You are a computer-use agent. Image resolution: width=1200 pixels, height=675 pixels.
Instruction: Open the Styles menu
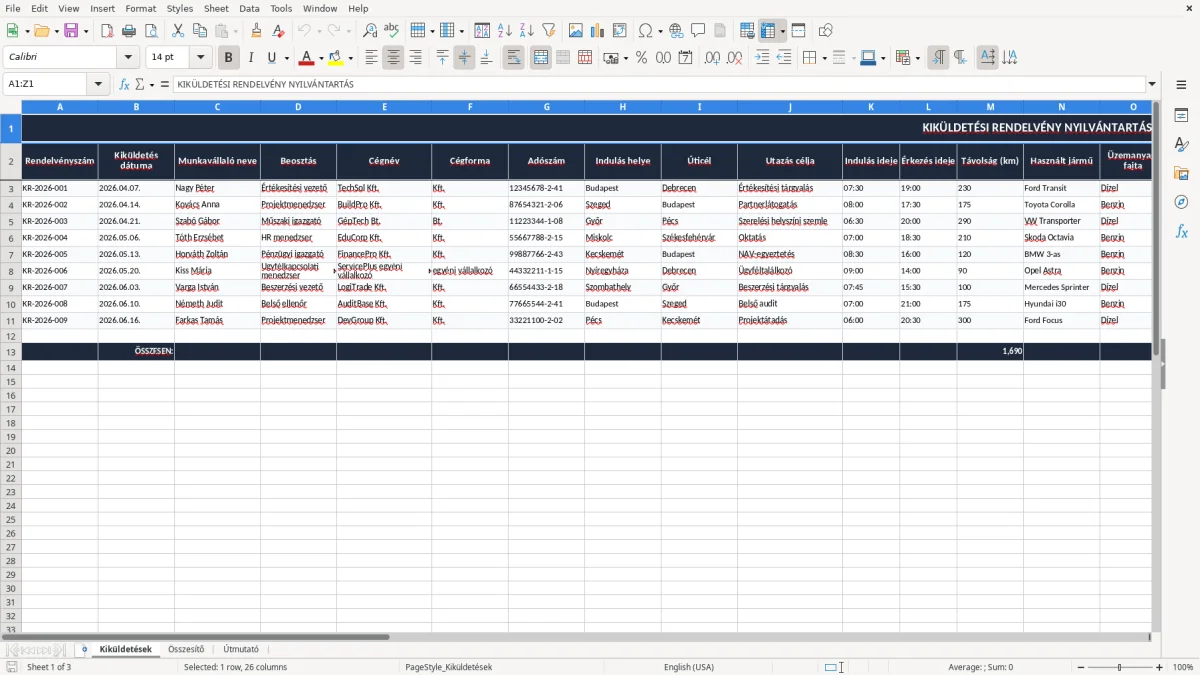pyautogui.click(x=180, y=8)
